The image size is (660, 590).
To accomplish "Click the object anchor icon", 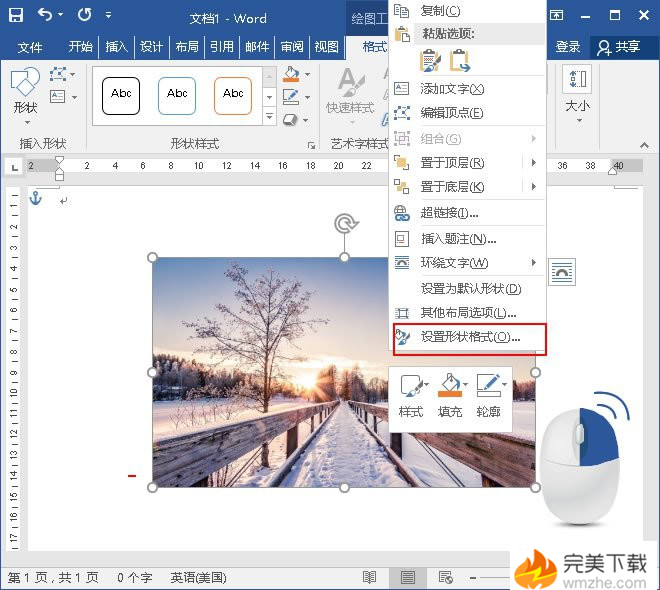I will (x=36, y=198).
